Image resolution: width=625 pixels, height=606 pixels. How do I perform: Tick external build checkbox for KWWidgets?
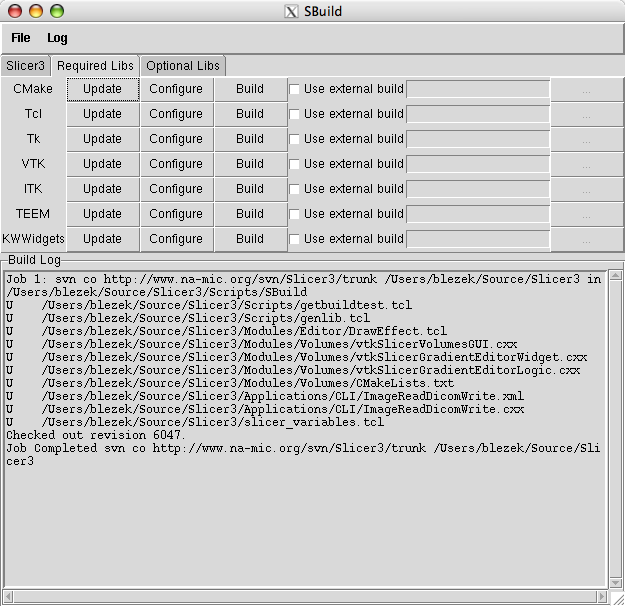tap(295, 239)
